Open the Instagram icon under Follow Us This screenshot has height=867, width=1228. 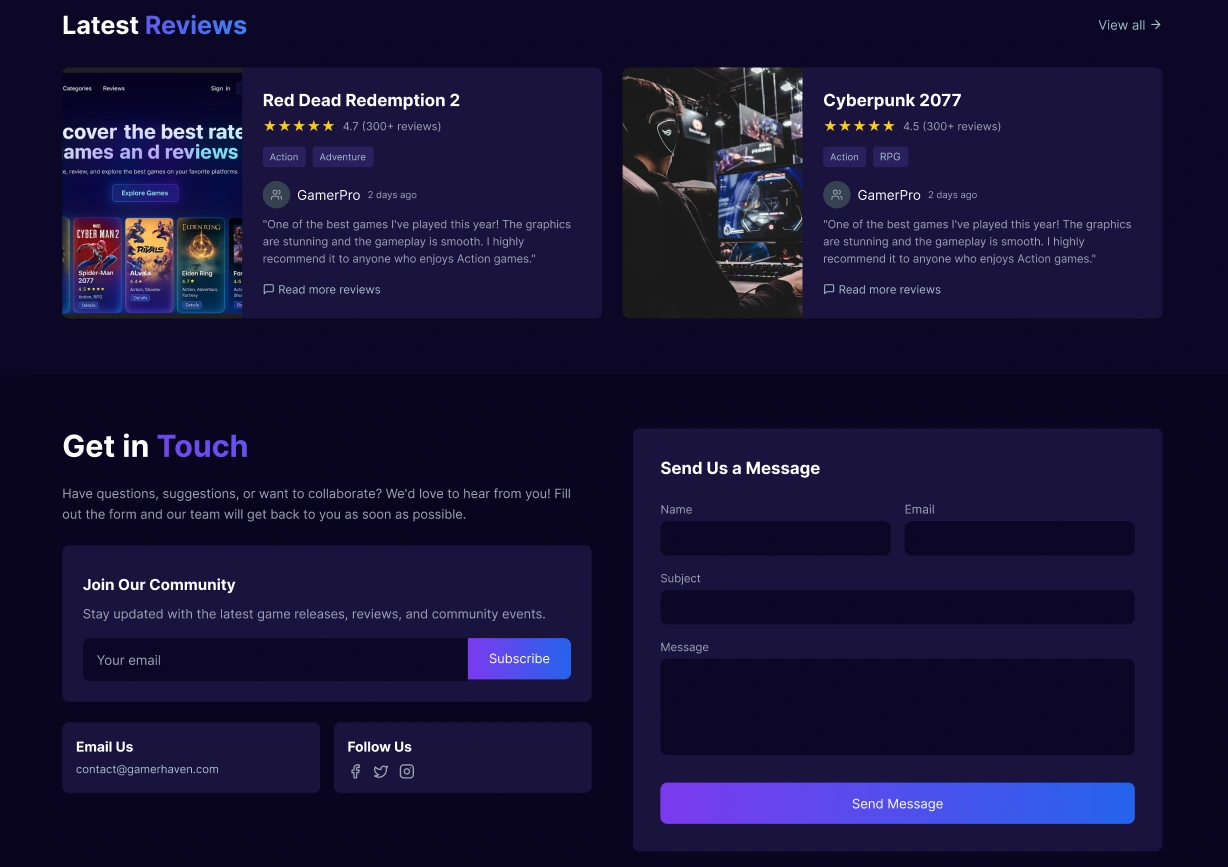pos(407,771)
